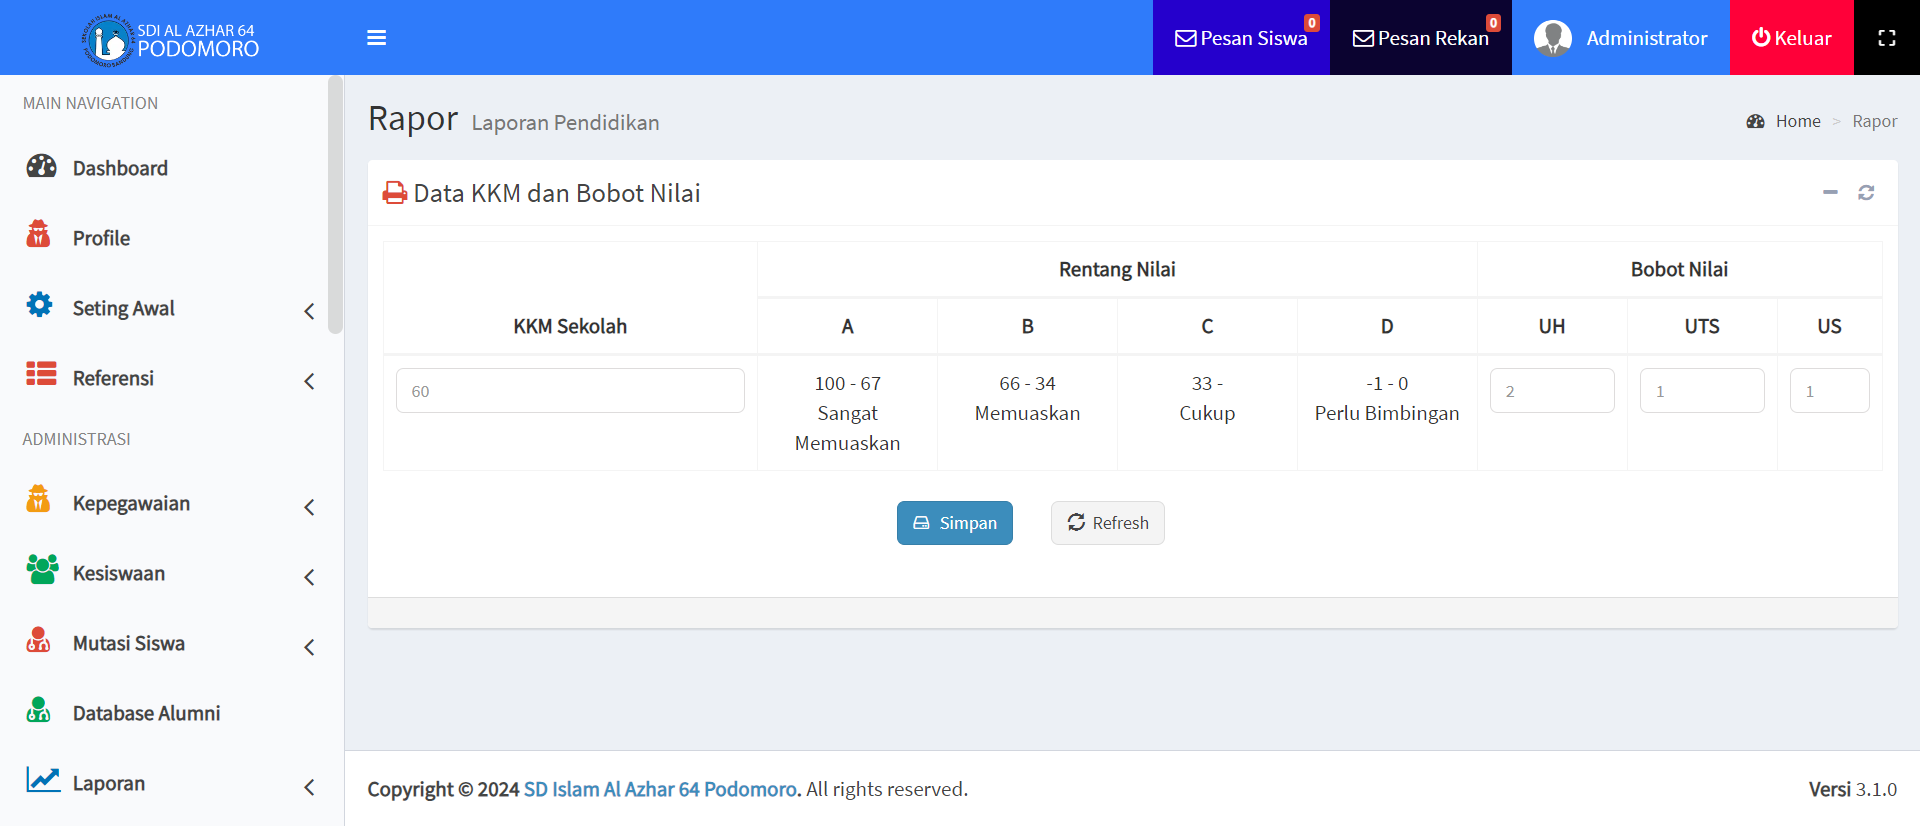Click the SDI Al Azhar 64 Podomoro logo
1920x826 pixels.
pos(107,40)
